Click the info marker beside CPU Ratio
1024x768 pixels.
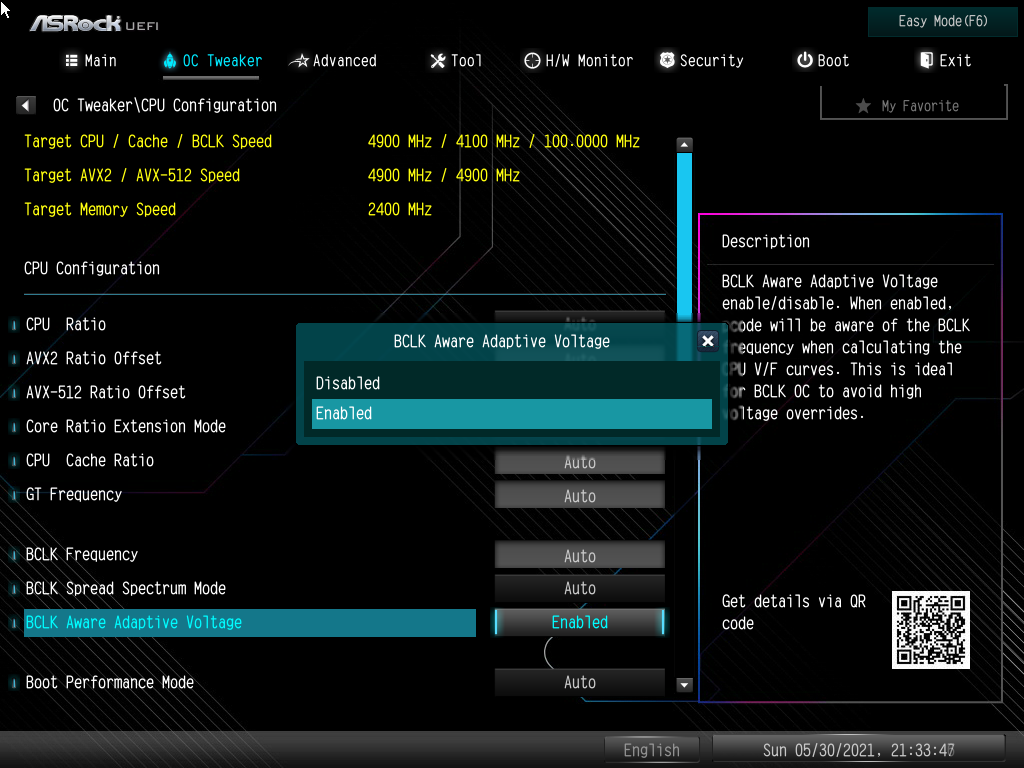[14, 325]
